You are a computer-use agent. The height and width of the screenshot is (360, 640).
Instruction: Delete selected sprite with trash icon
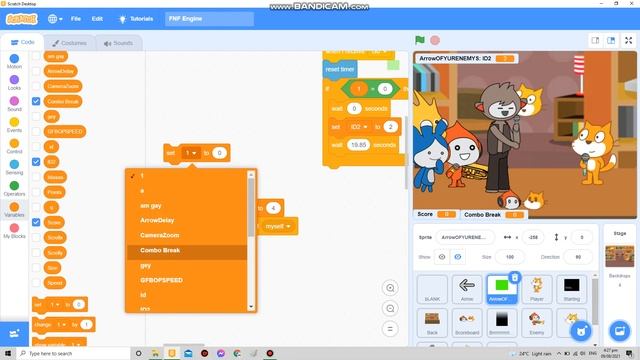point(515,278)
